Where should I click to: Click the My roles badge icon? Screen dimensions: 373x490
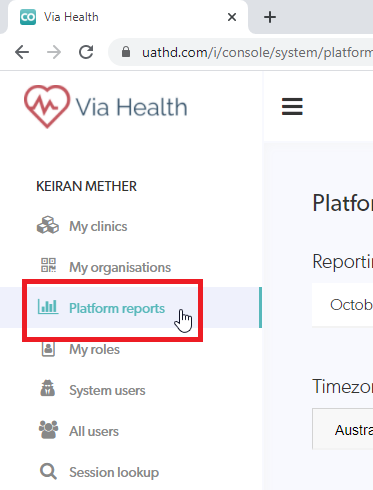pos(48,349)
